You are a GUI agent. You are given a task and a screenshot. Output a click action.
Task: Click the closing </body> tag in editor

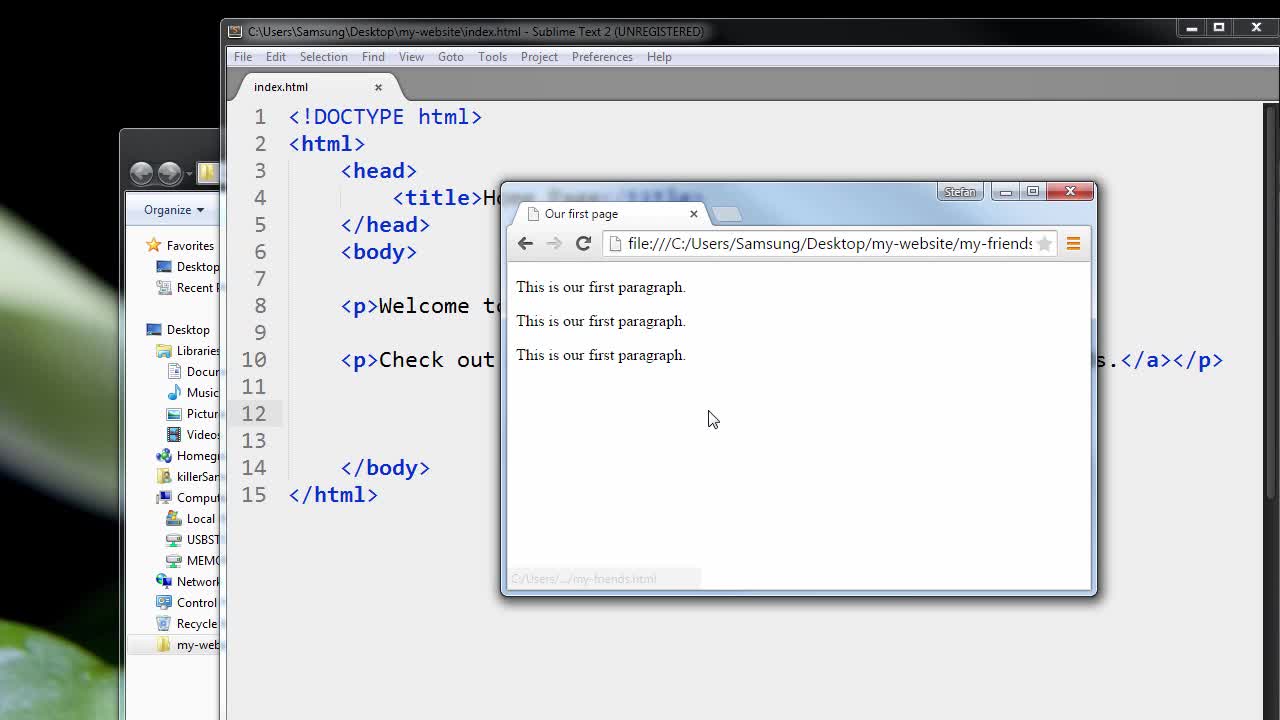[385, 468]
